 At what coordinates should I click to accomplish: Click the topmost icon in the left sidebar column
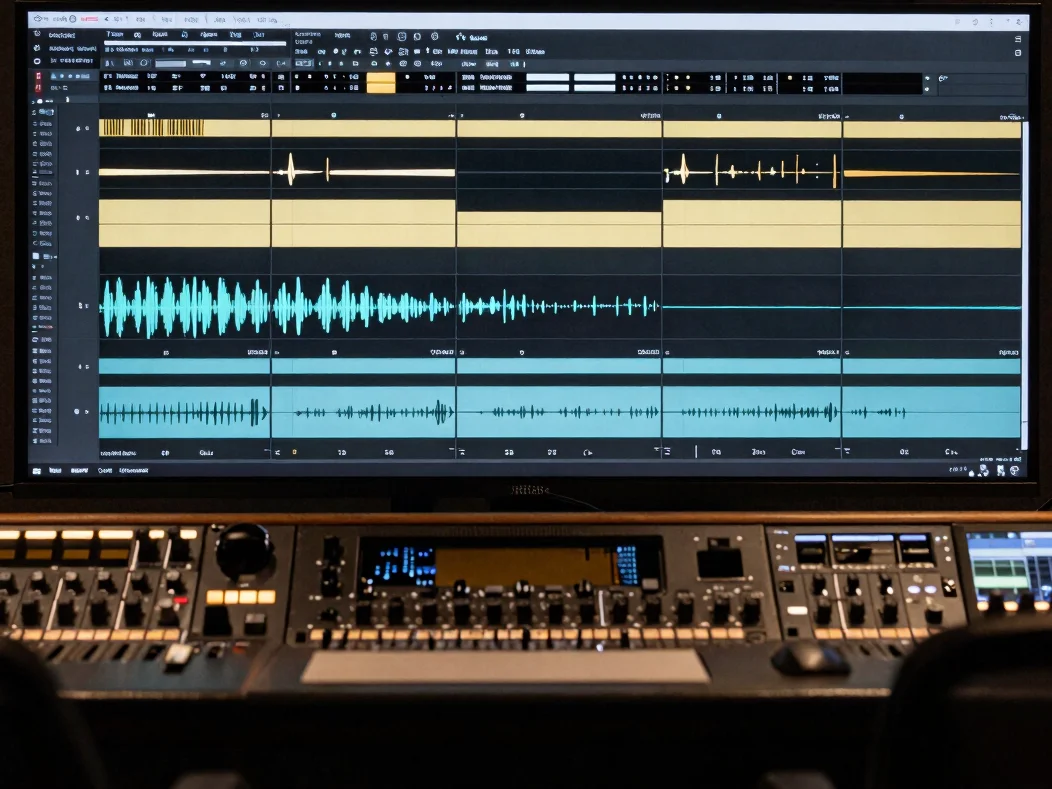(37, 34)
